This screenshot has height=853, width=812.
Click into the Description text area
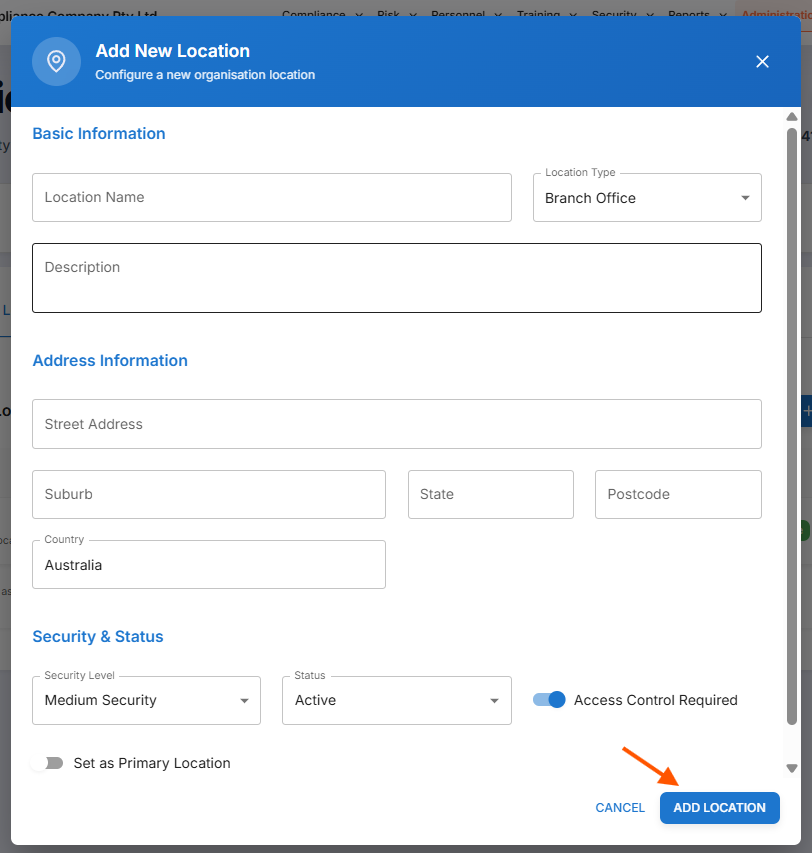[396, 278]
